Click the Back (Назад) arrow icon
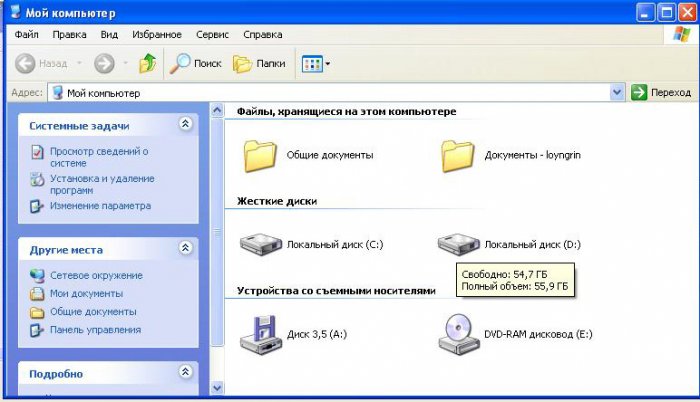Screen dimensions: 700x402 coord(25,63)
